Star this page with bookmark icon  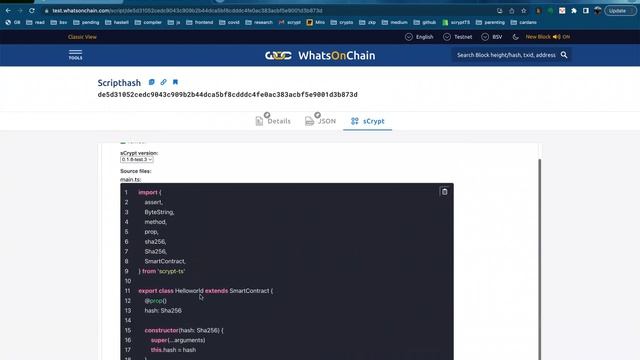[x=524, y=11]
